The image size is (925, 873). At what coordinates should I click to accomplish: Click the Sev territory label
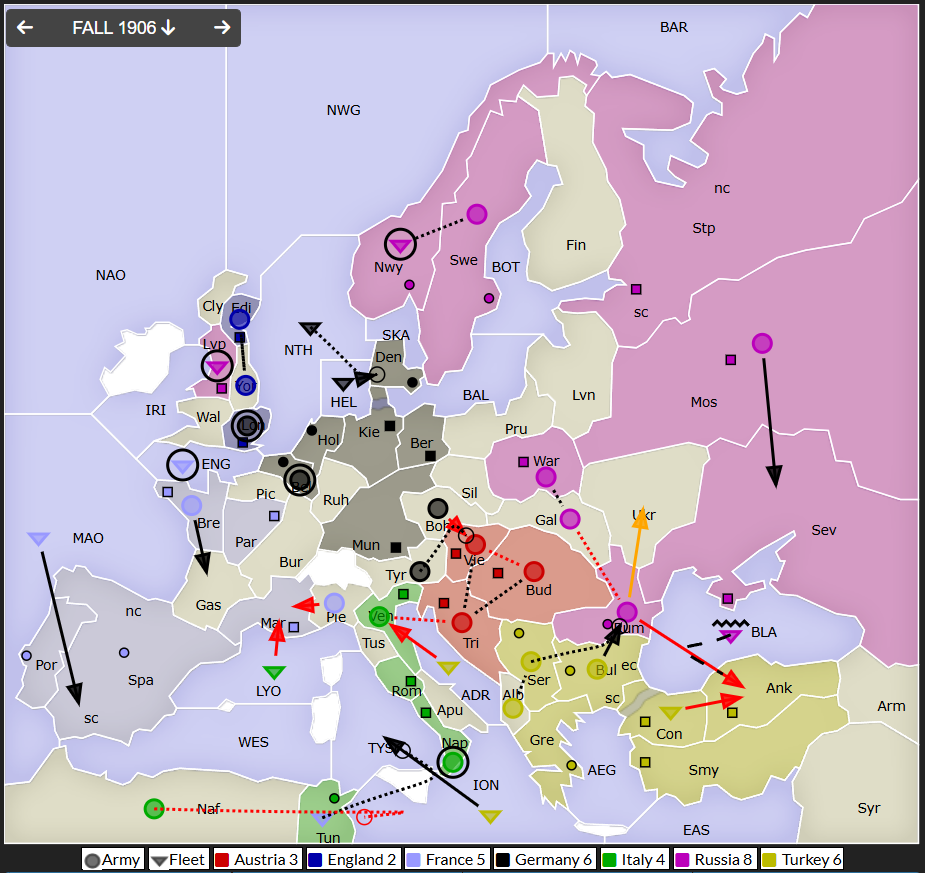pyautogui.click(x=823, y=530)
